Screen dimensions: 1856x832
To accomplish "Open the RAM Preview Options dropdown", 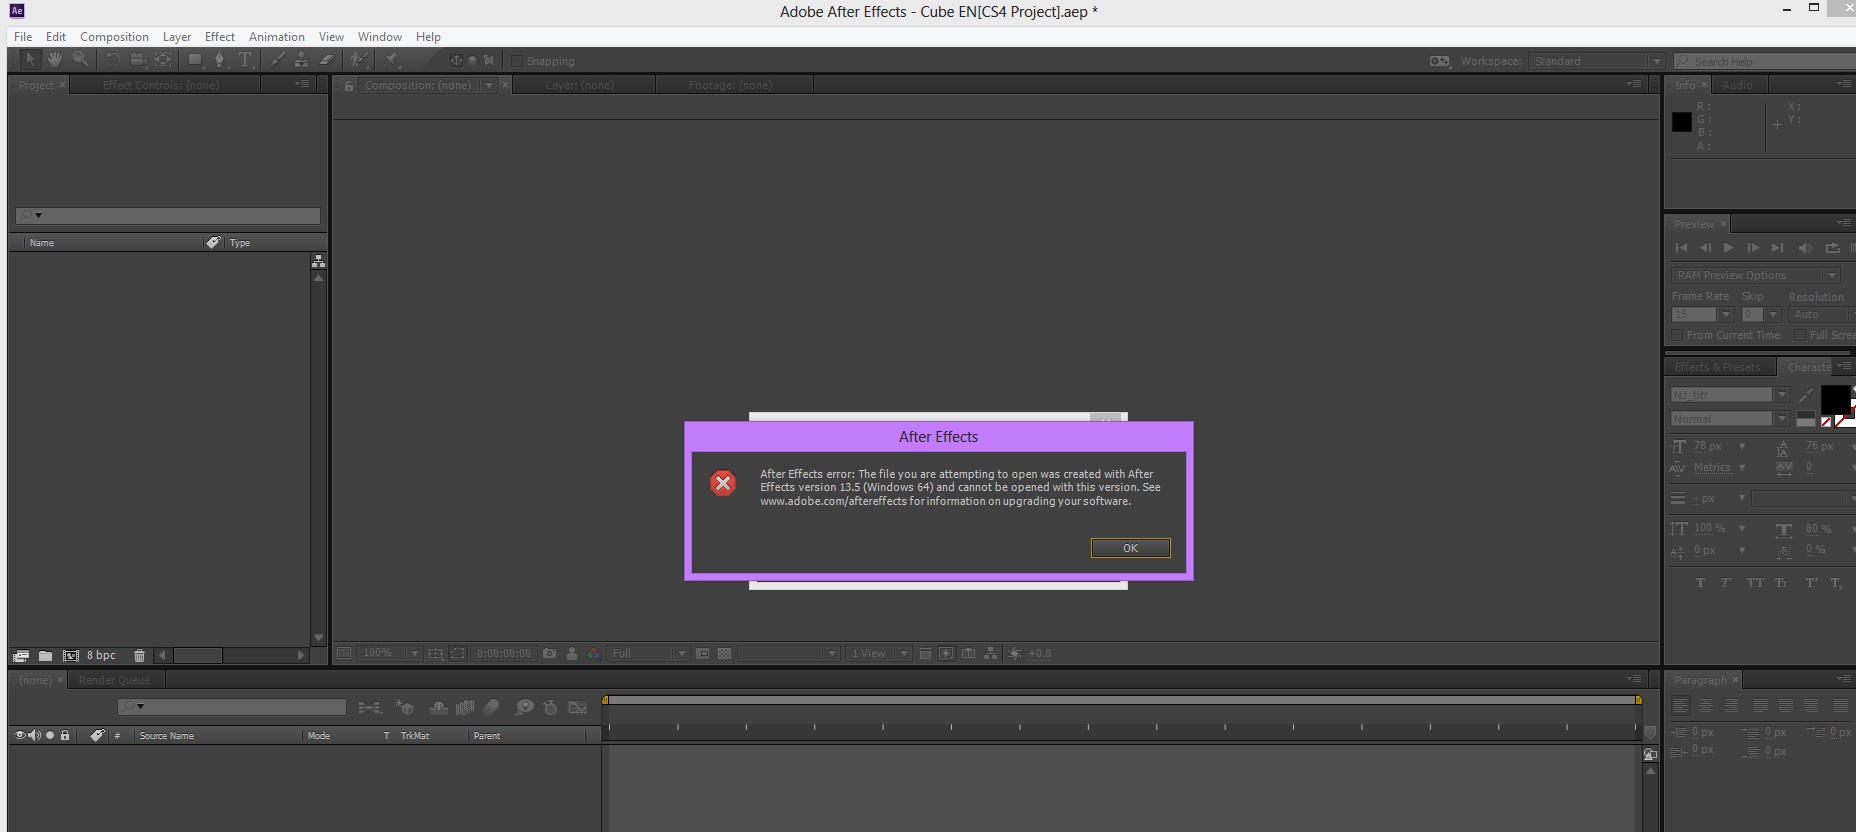I will tap(1756, 275).
